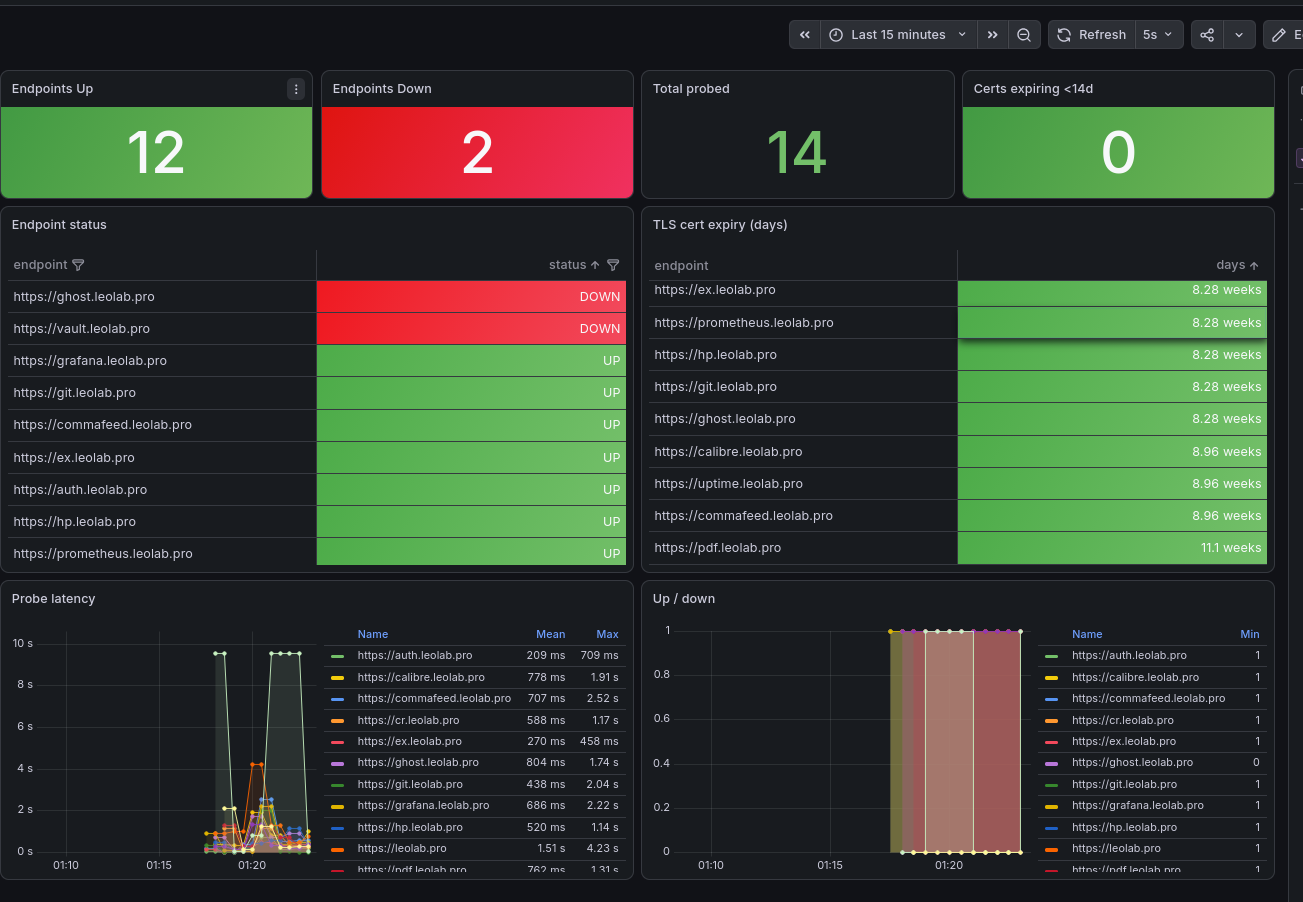Click the pencil Edit button

click(x=1283, y=34)
